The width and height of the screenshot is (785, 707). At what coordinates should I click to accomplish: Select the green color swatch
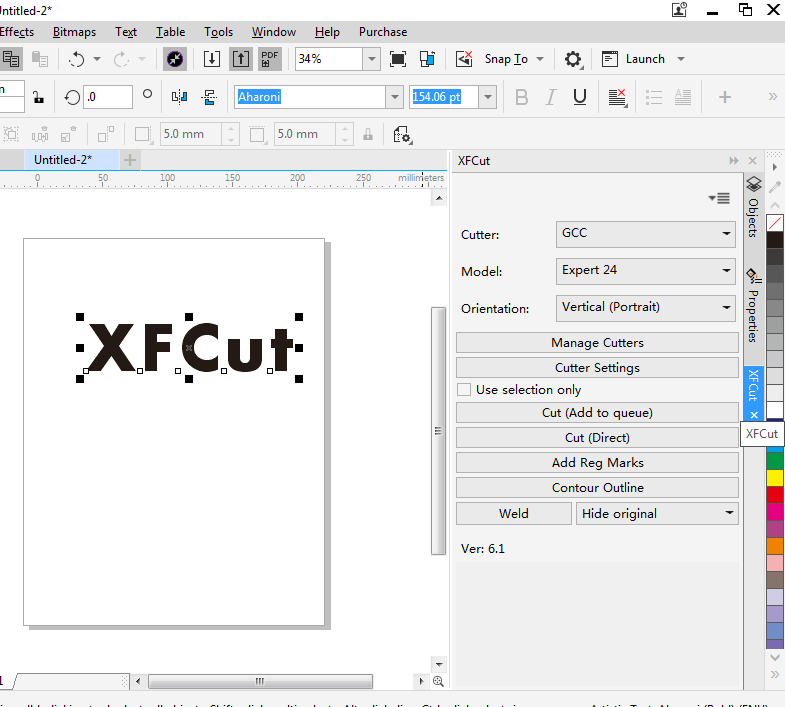[x=774, y=461]
